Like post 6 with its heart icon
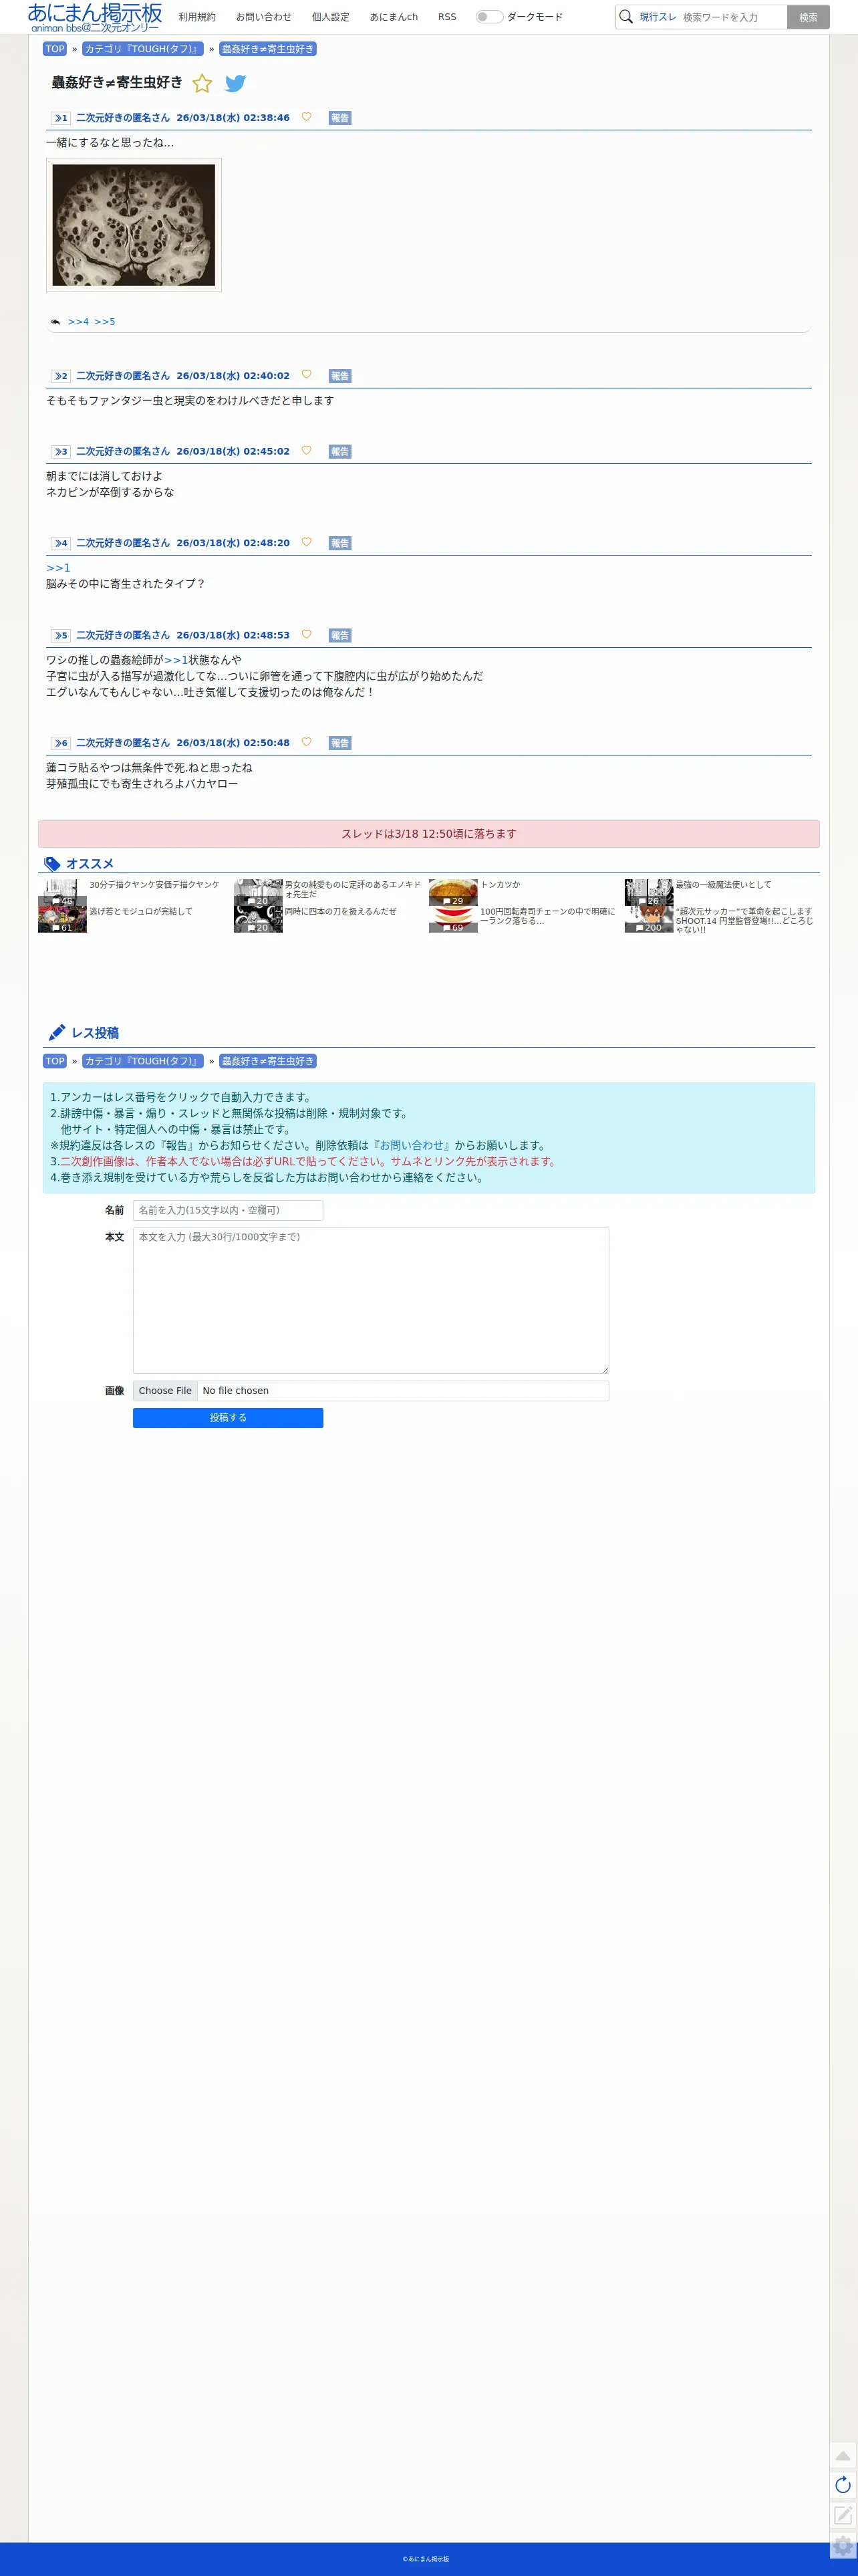The height and width of the screenshot is (2576, 858). click(306, 743)
